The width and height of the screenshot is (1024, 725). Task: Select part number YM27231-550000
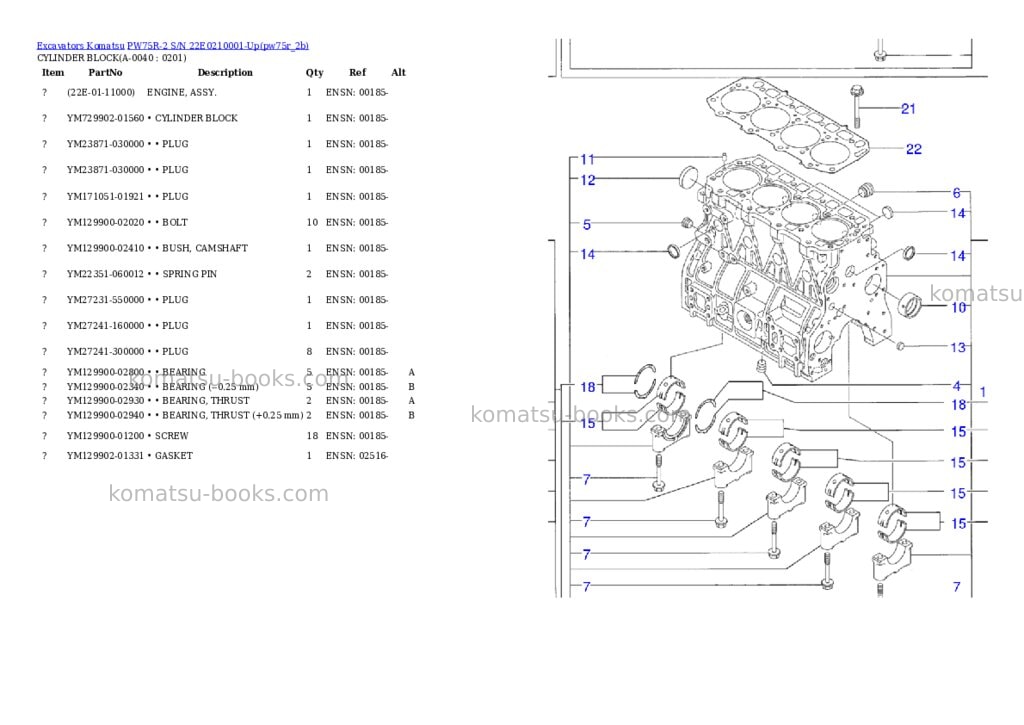tap(105, 300)
